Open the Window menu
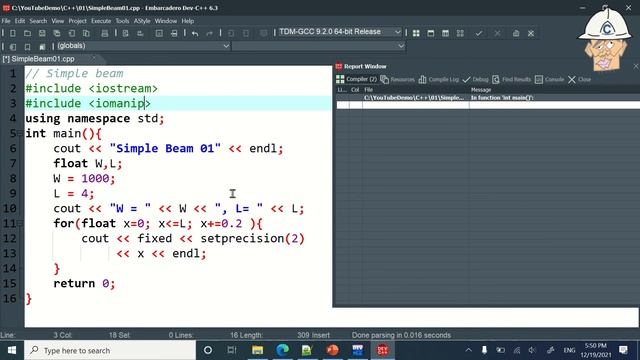 pos(166,21)
